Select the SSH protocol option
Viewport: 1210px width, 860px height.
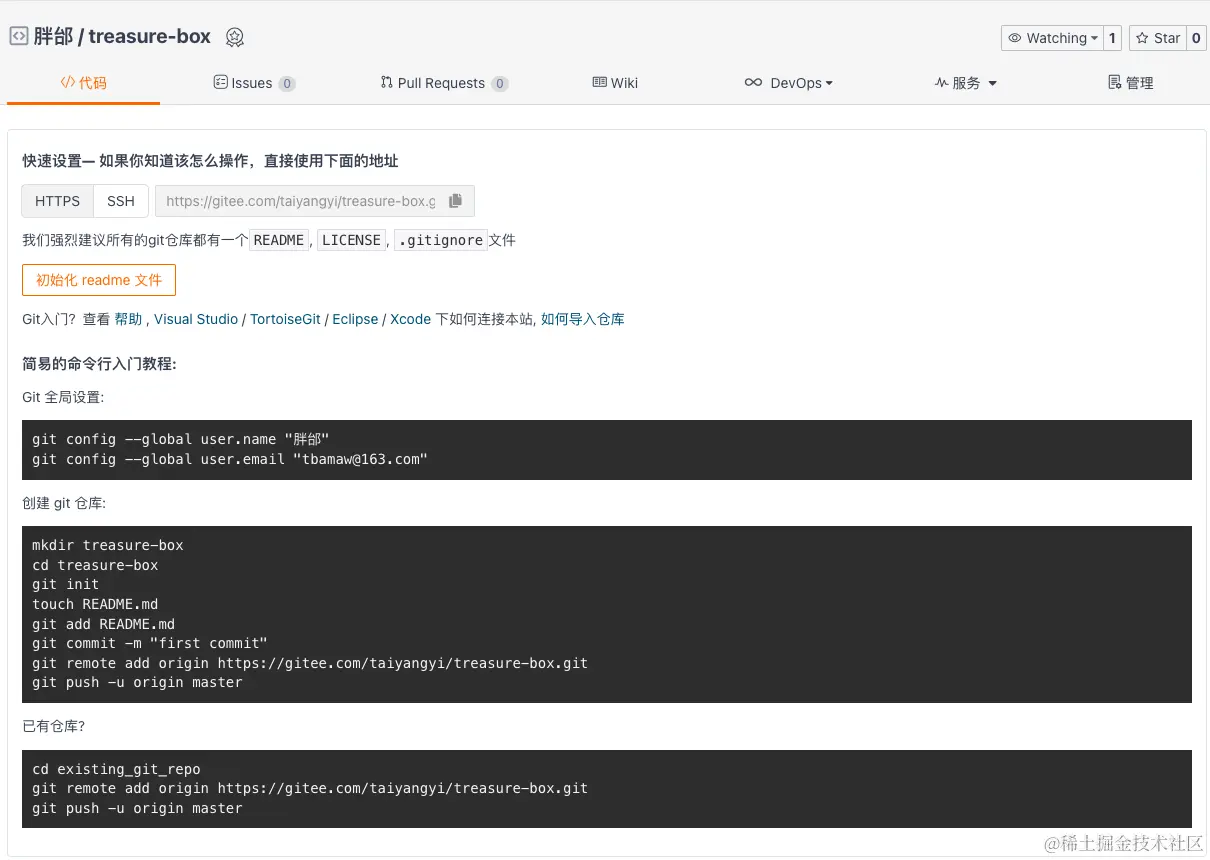click(x=121, y=201)
